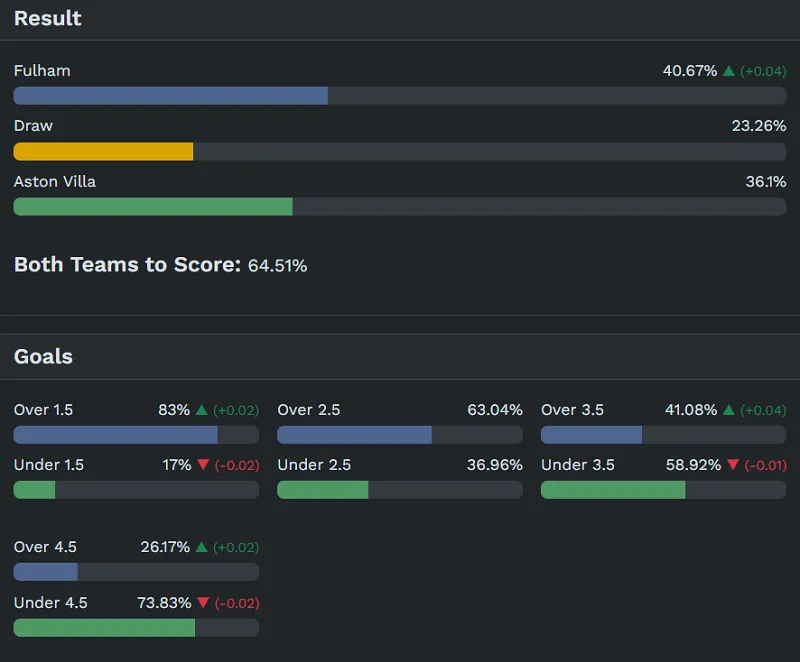Click the green up arrow beside Over 4.5
The image size is (800, 662).
click(202, 547)
